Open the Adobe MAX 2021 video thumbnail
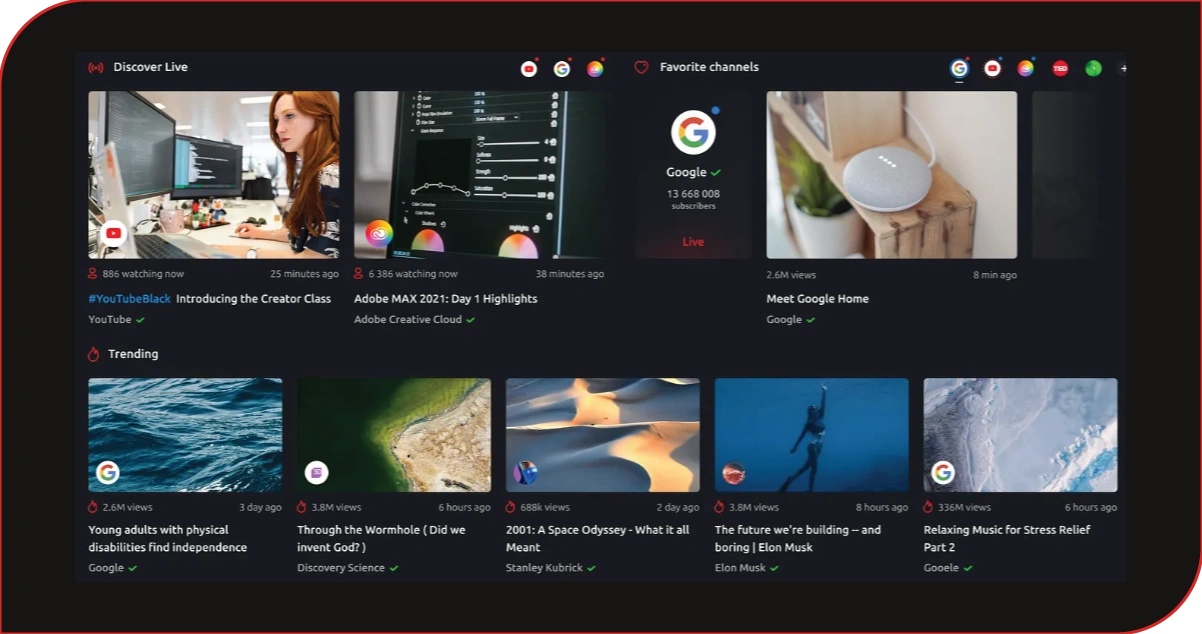1202x634 pixels. tap(479, 175)
